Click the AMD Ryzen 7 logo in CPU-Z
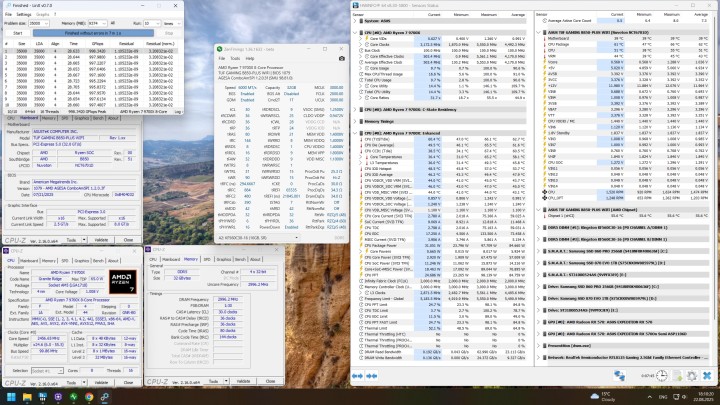 (x=123, y=281)
